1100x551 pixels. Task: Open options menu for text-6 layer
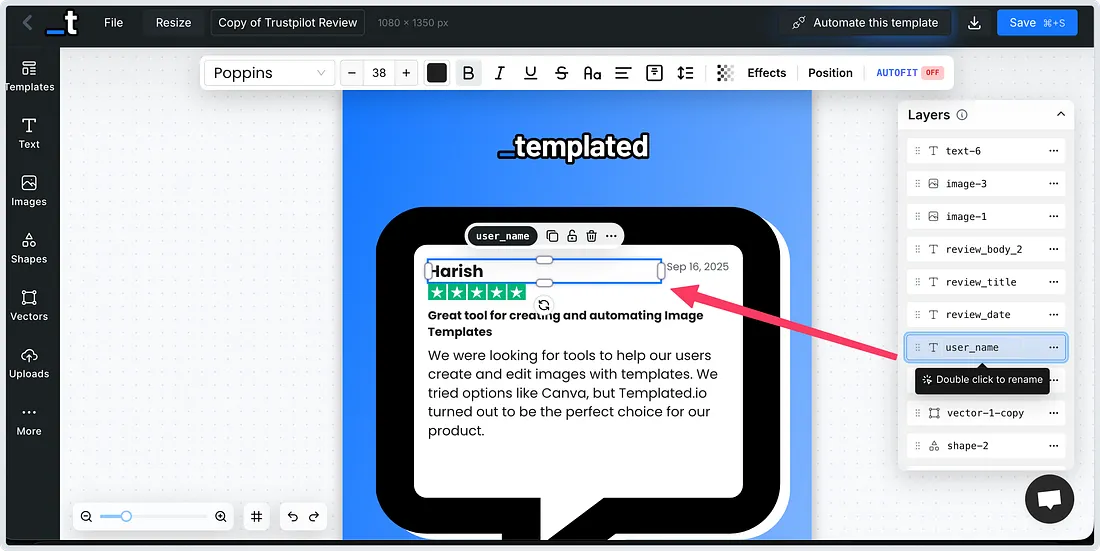pyautogui.click(x=1054, y=151)
